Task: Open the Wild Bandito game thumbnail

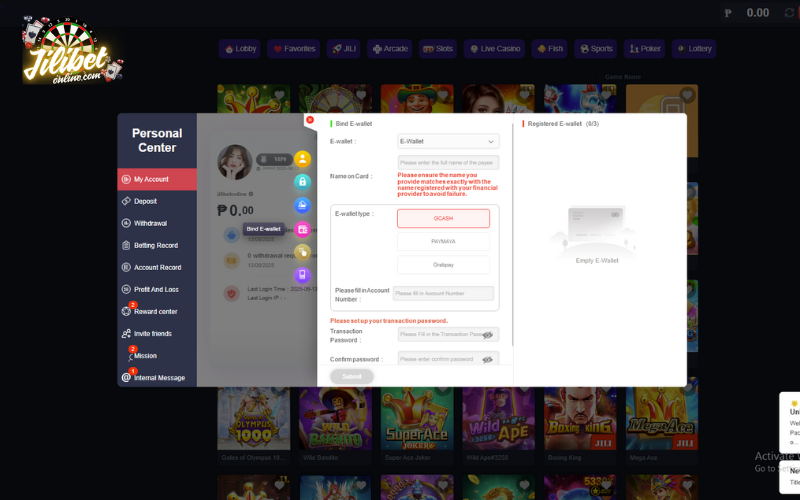Action: pyautogui.click(x=335, y=418)
